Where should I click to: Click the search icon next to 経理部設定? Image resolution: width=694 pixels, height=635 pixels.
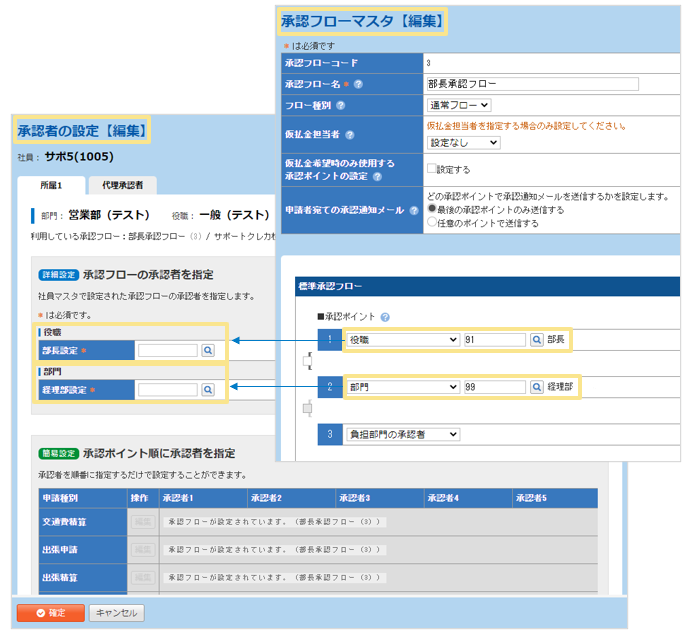click(208, 390)
